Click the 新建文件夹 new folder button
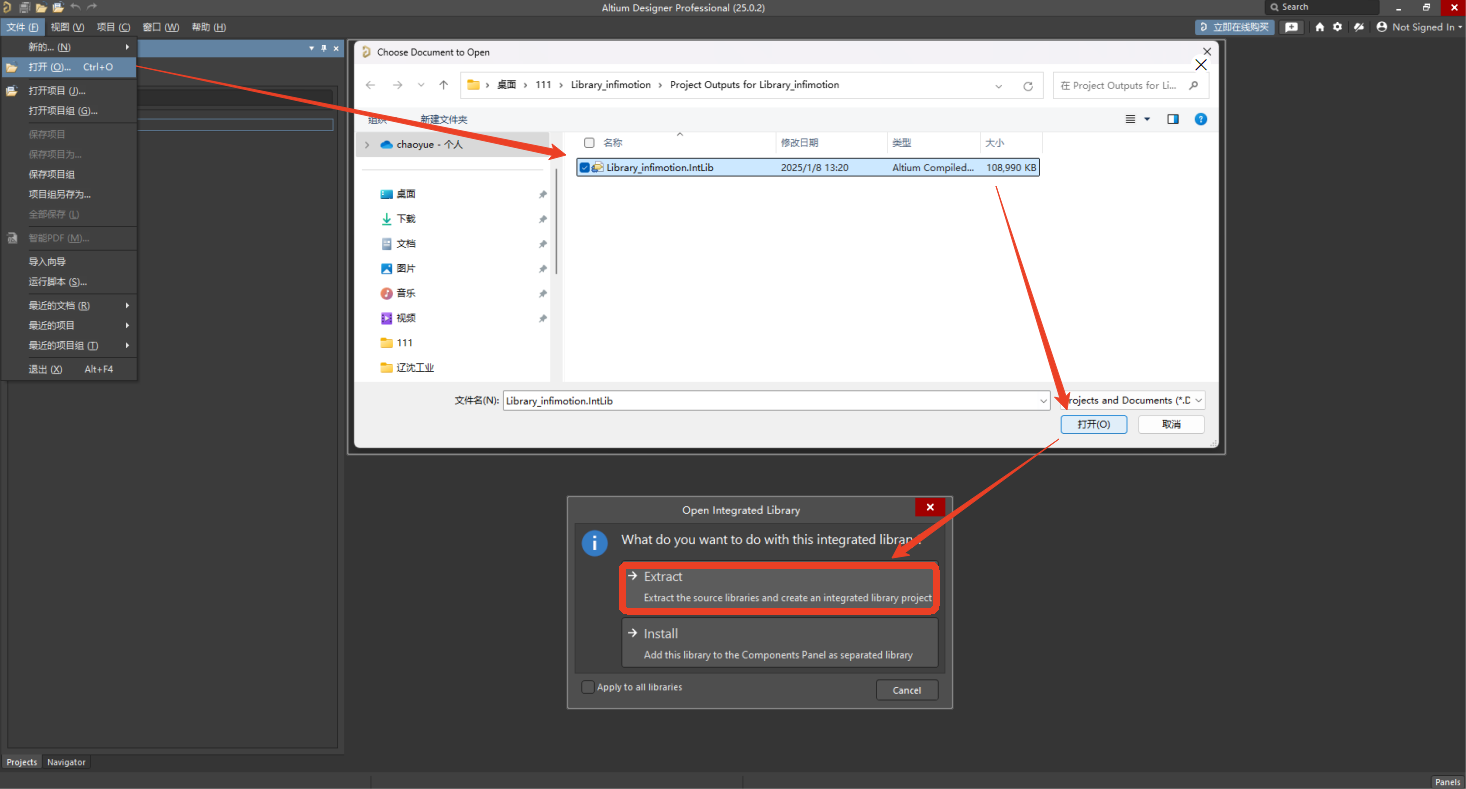 pos(444,119)
